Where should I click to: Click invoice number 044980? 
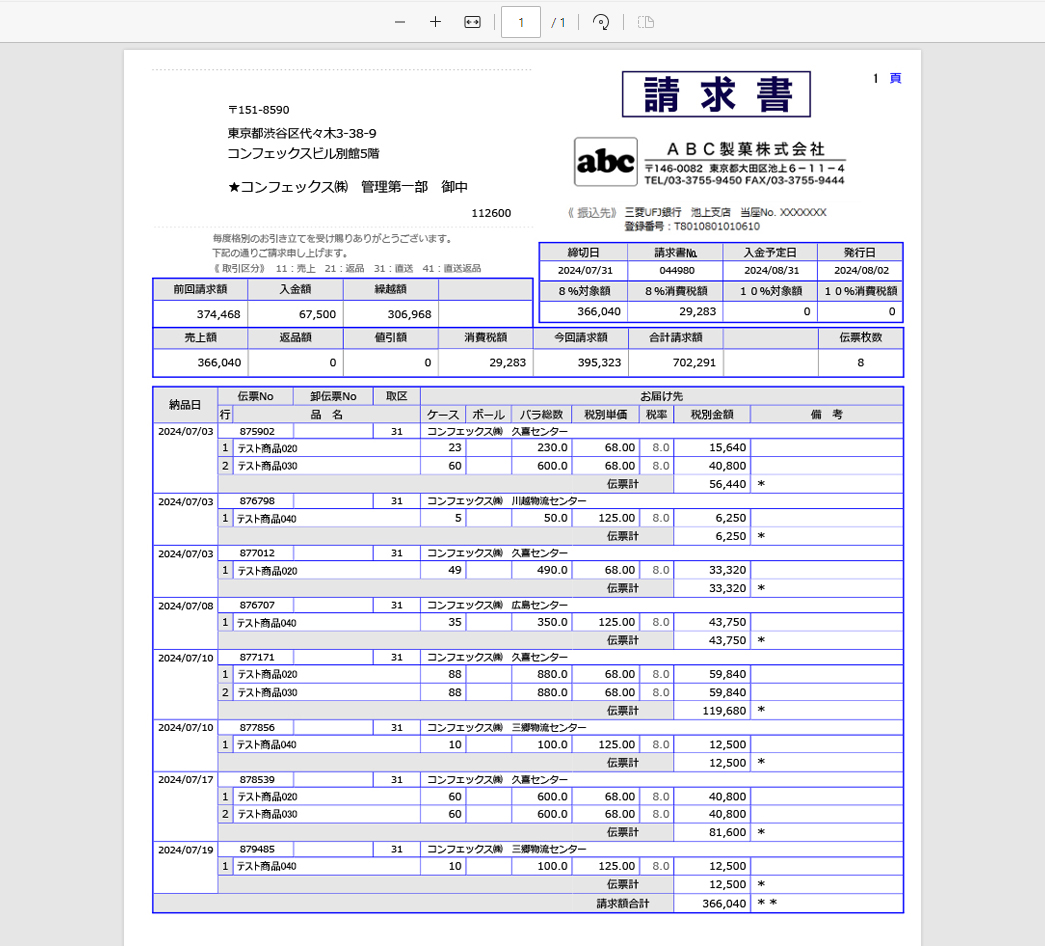tap(677, 271)
